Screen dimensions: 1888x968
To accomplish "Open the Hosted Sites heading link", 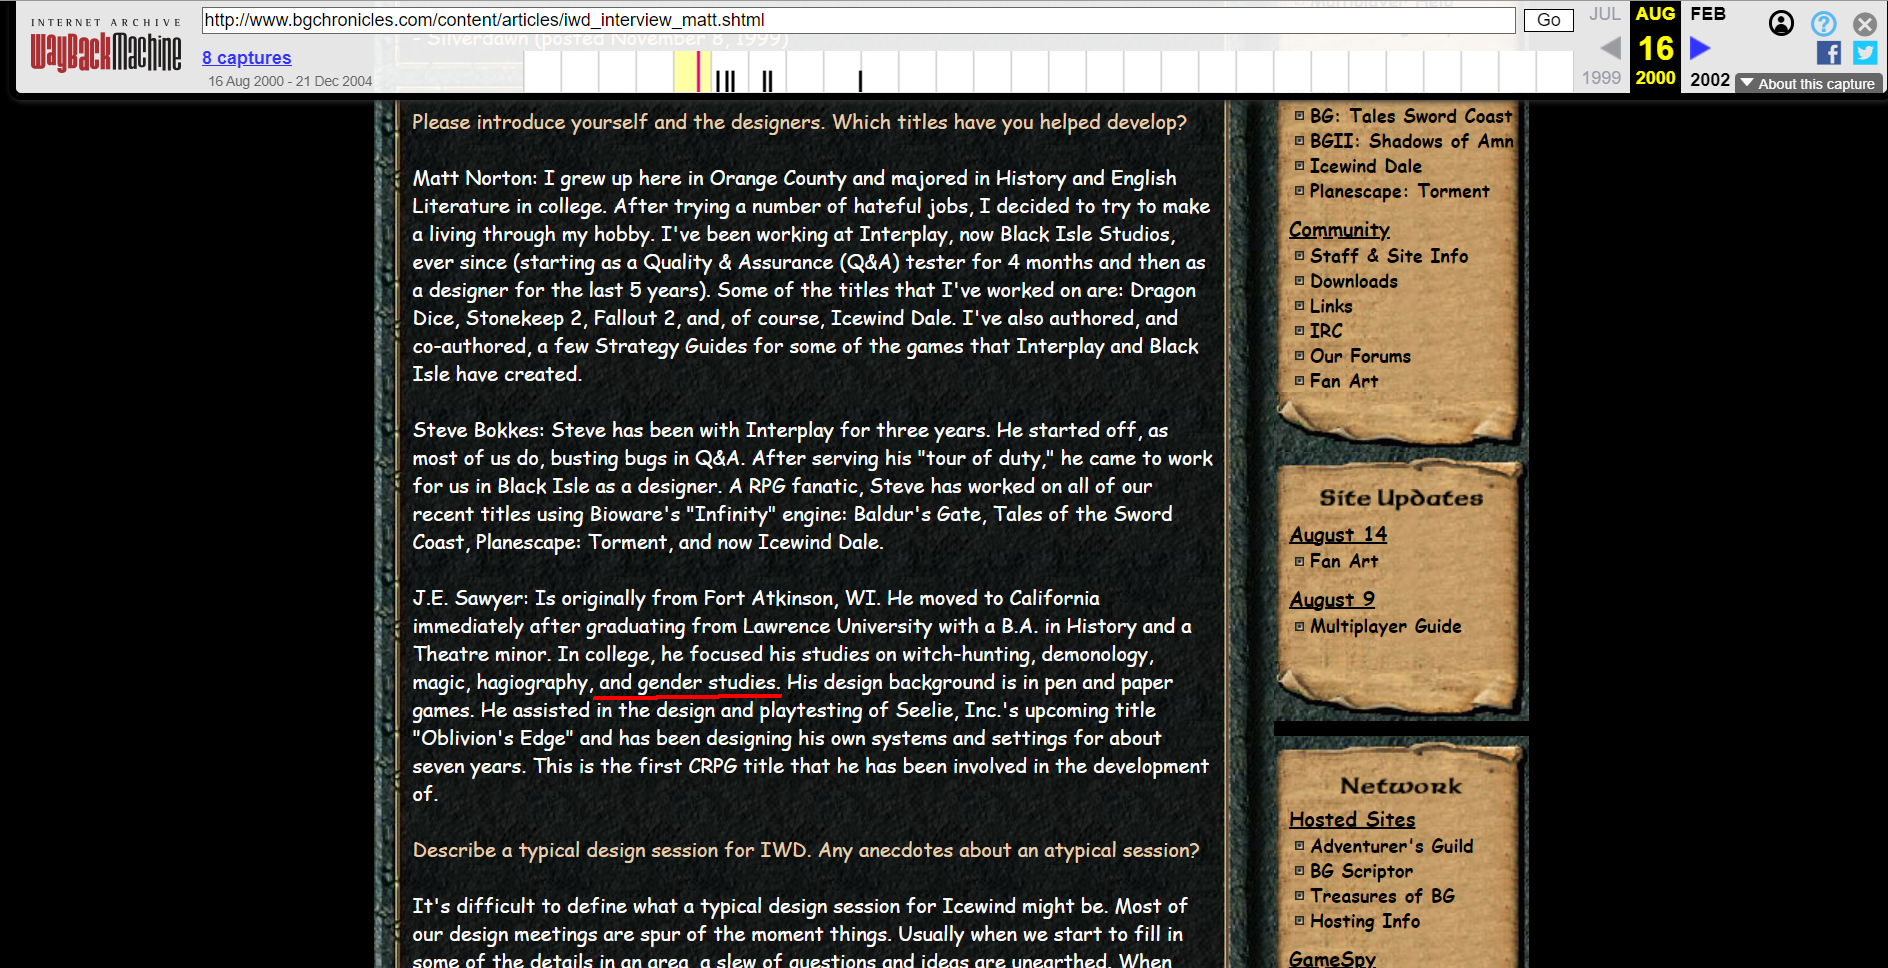I will point(1352,820).
